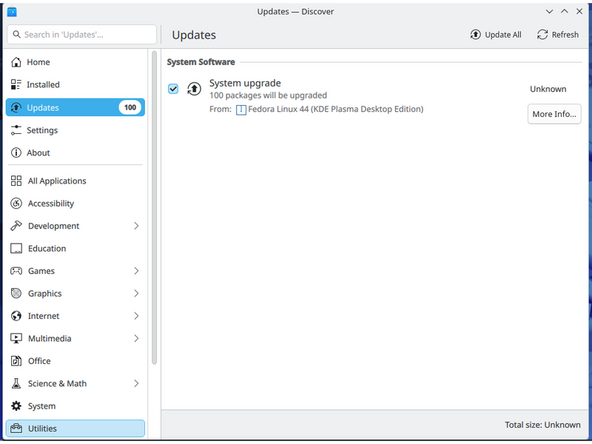Click the Installed list icon
This screenshot has width=592, height=444.
point(16,85)
